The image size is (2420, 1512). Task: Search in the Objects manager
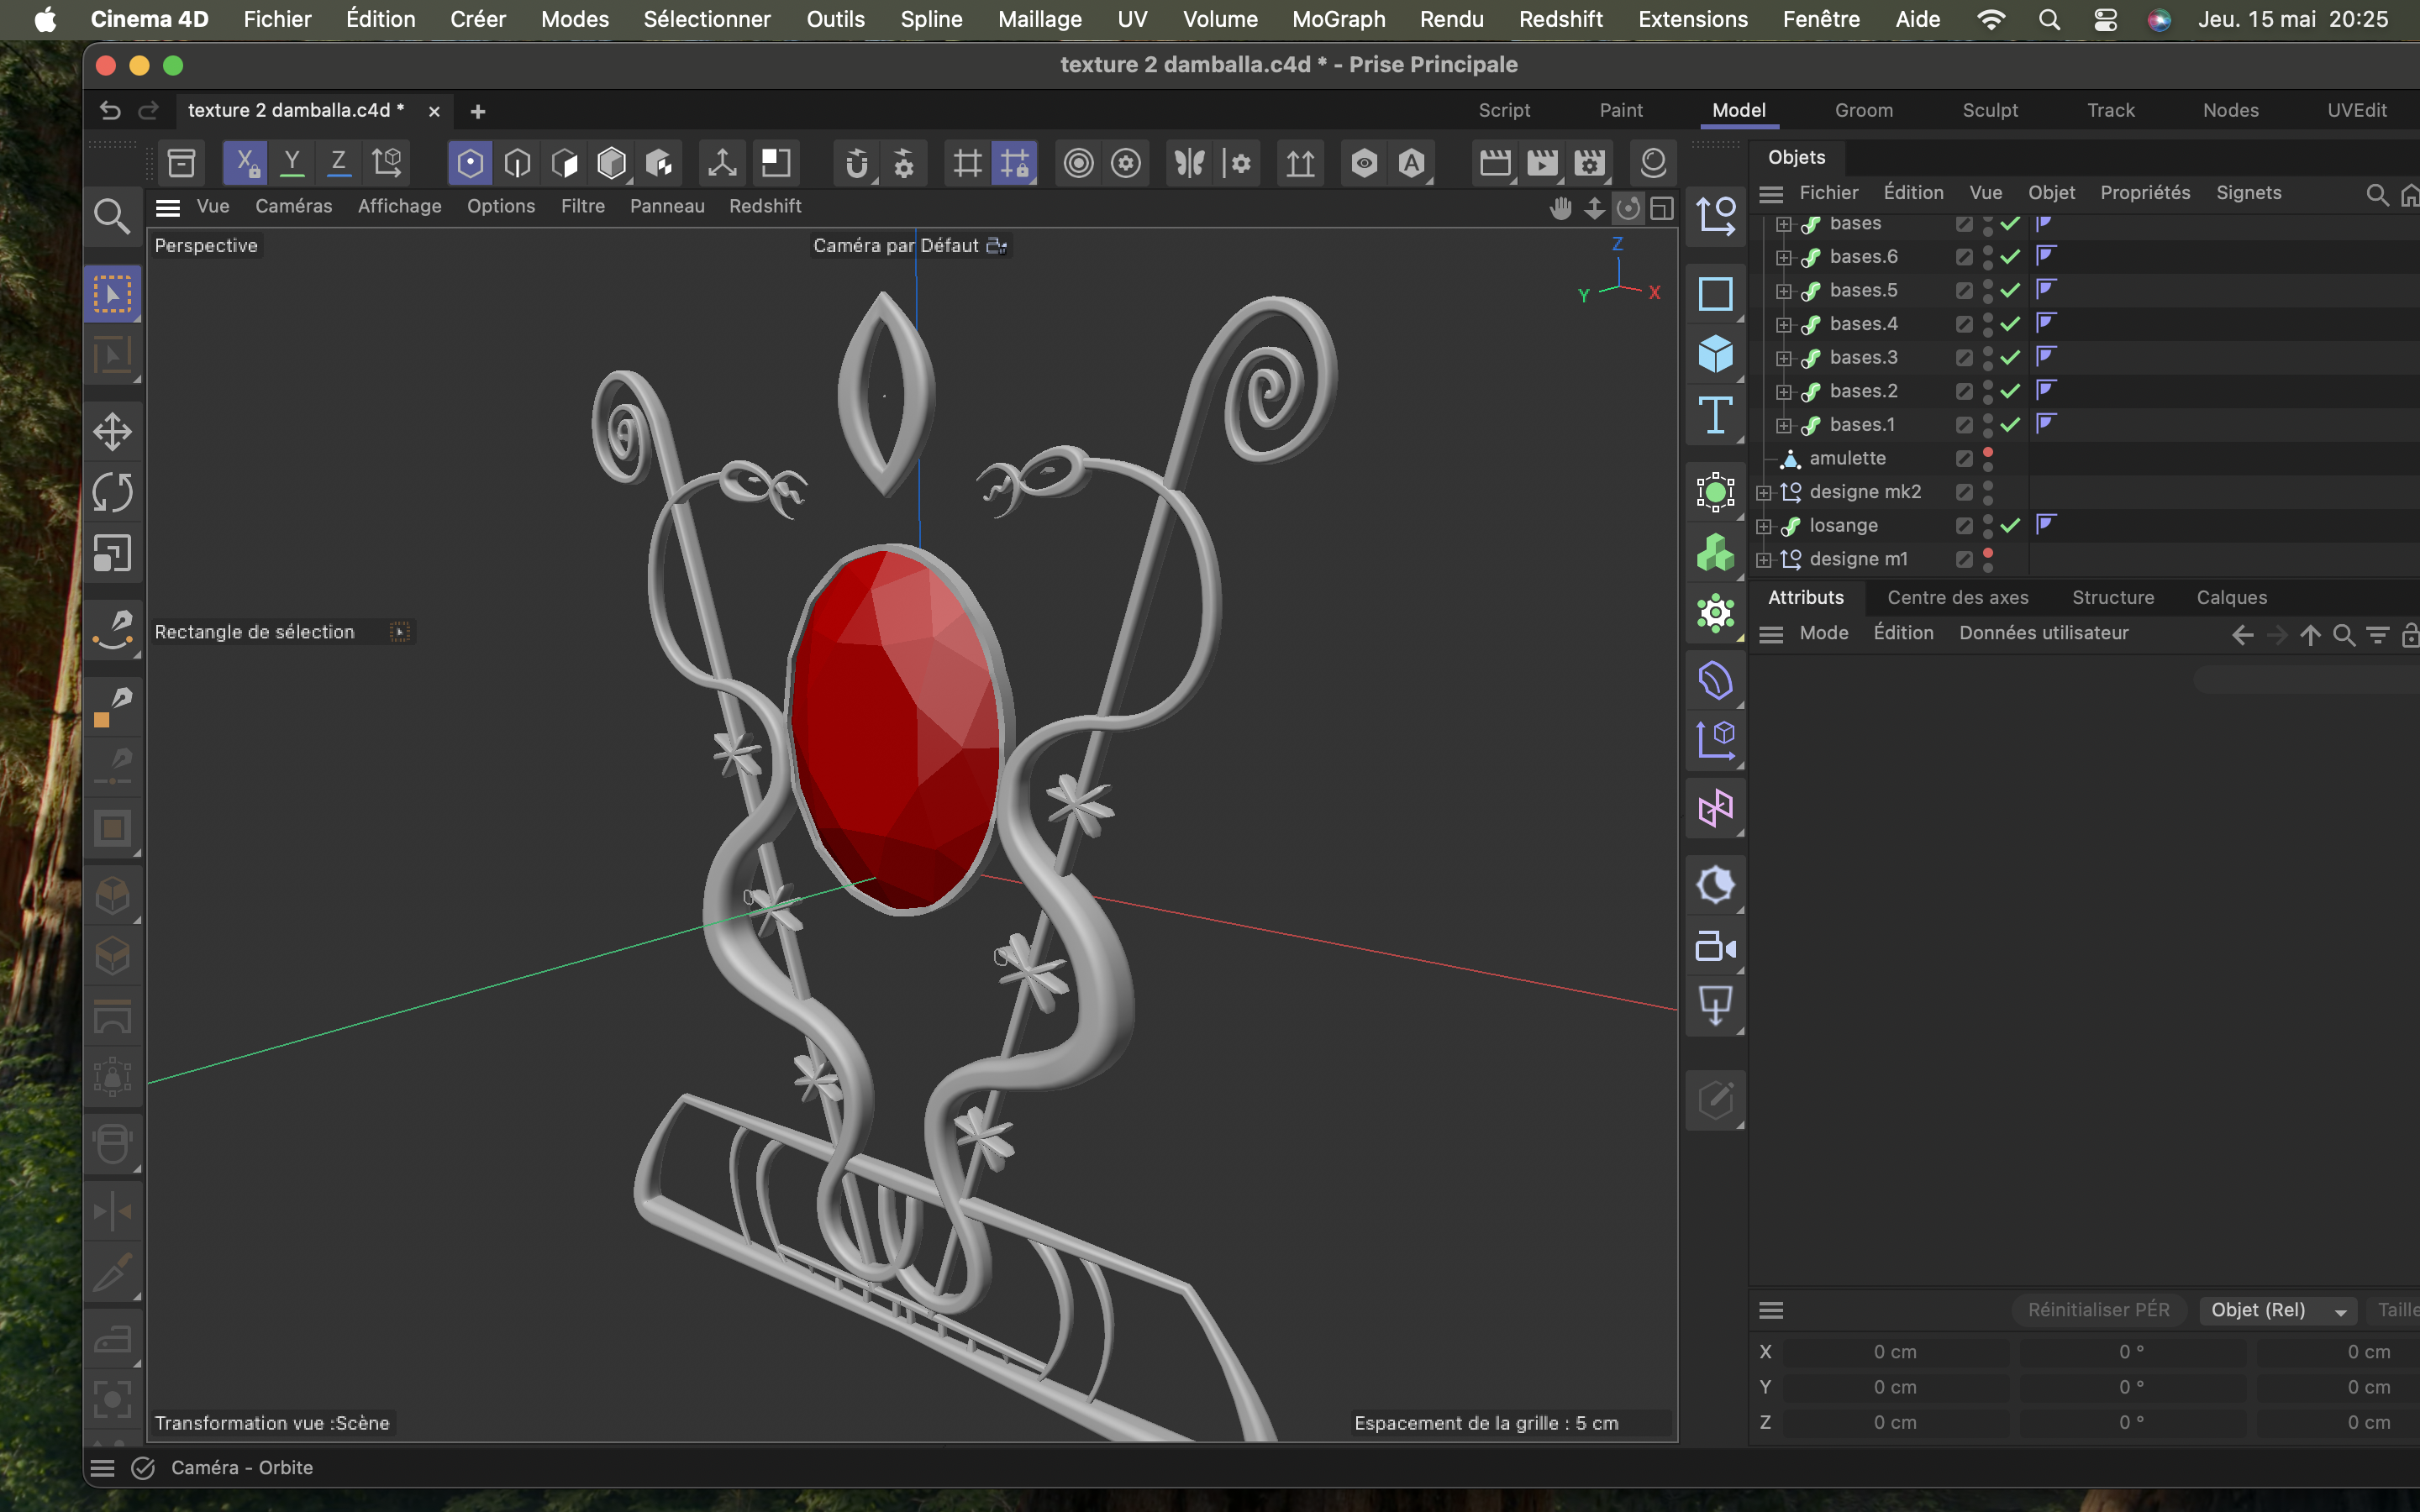(x=2377, y=194)
